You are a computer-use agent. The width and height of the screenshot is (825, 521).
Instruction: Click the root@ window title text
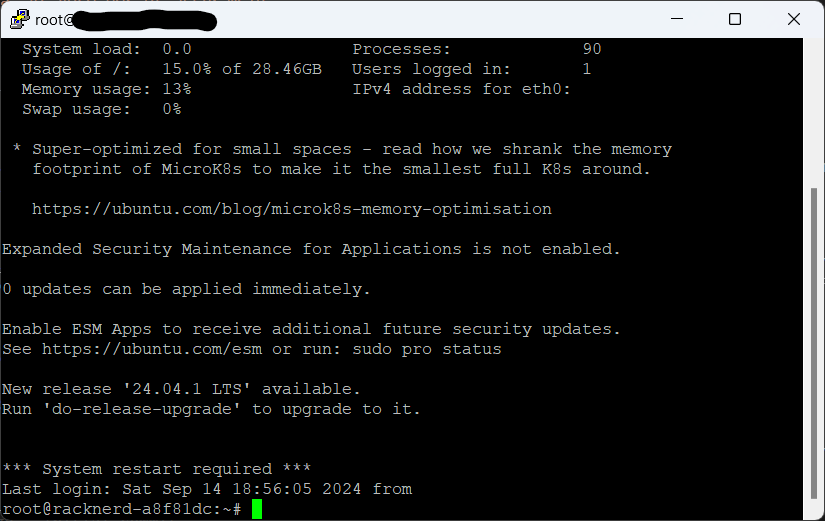pyautogui.click(x=52, y=19)
